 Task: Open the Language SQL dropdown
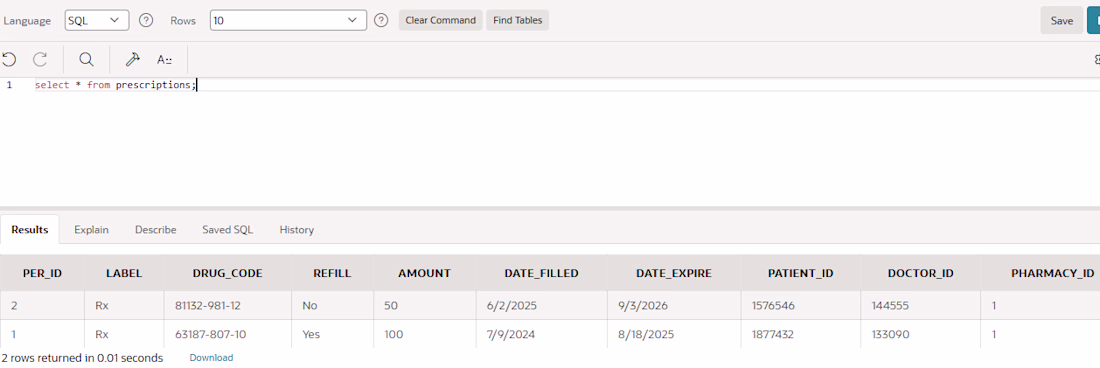click(97, 20)
